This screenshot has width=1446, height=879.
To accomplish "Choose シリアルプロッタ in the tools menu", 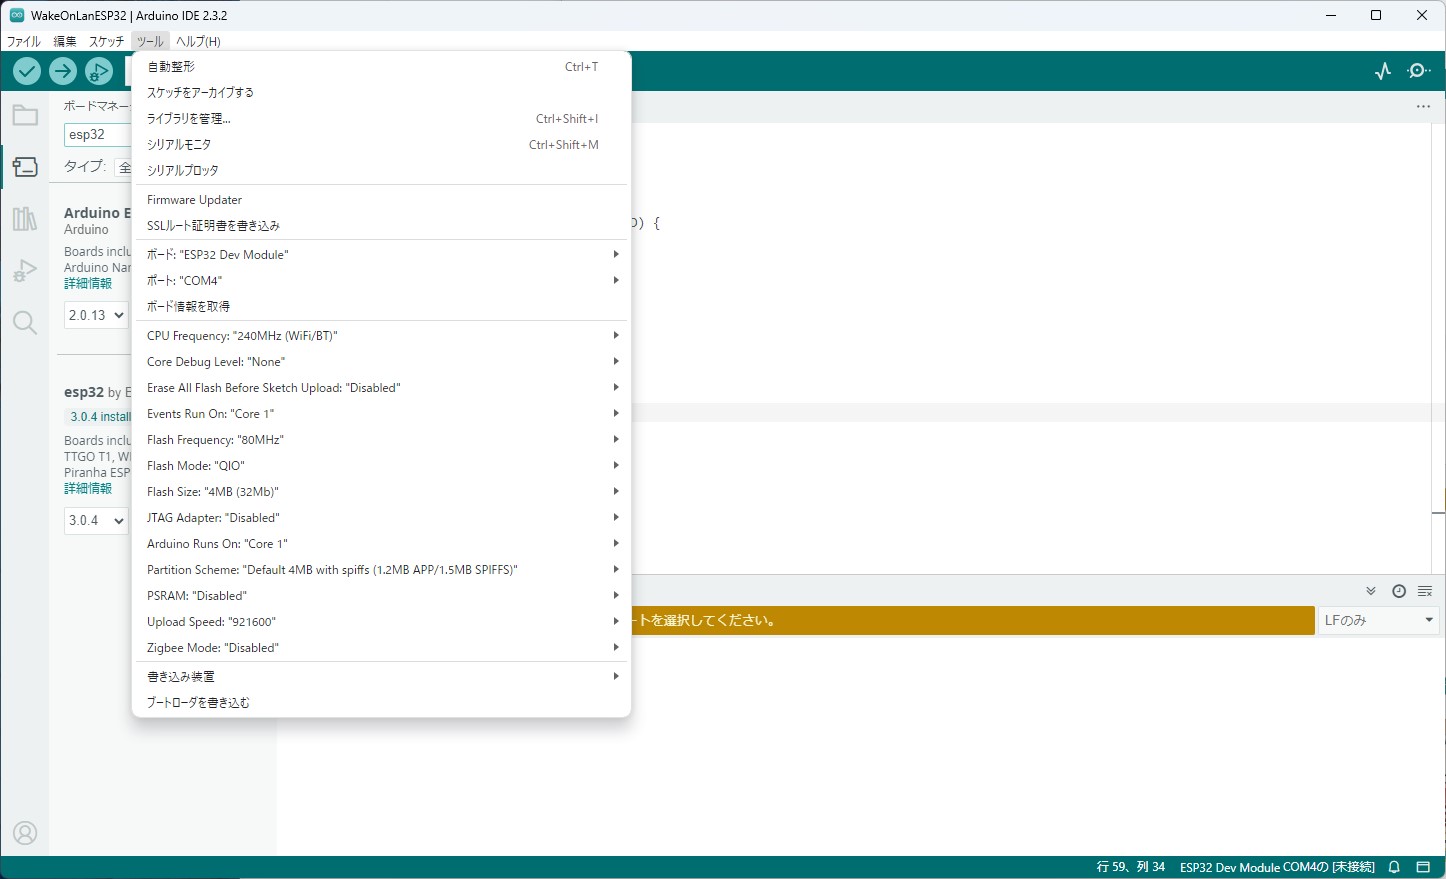I will point(381,171).
